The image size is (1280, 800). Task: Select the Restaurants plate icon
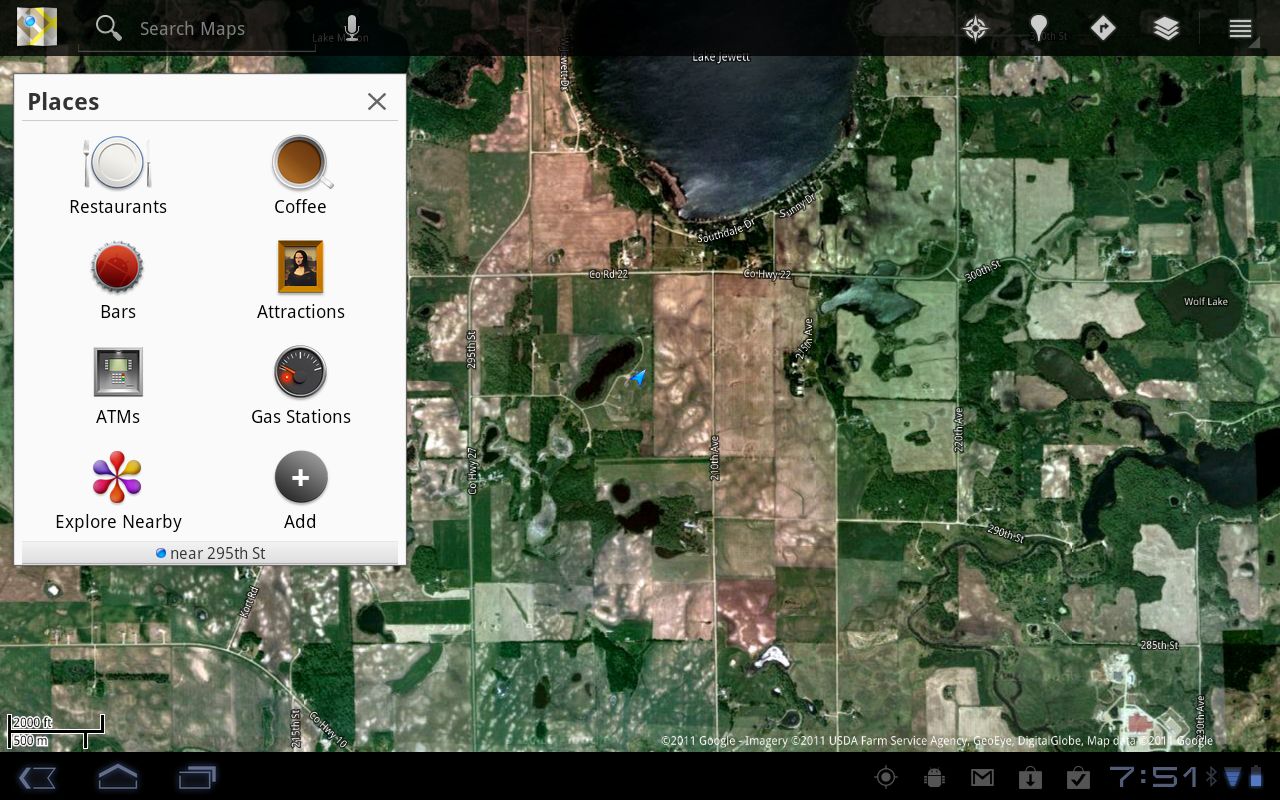[118, 163]
